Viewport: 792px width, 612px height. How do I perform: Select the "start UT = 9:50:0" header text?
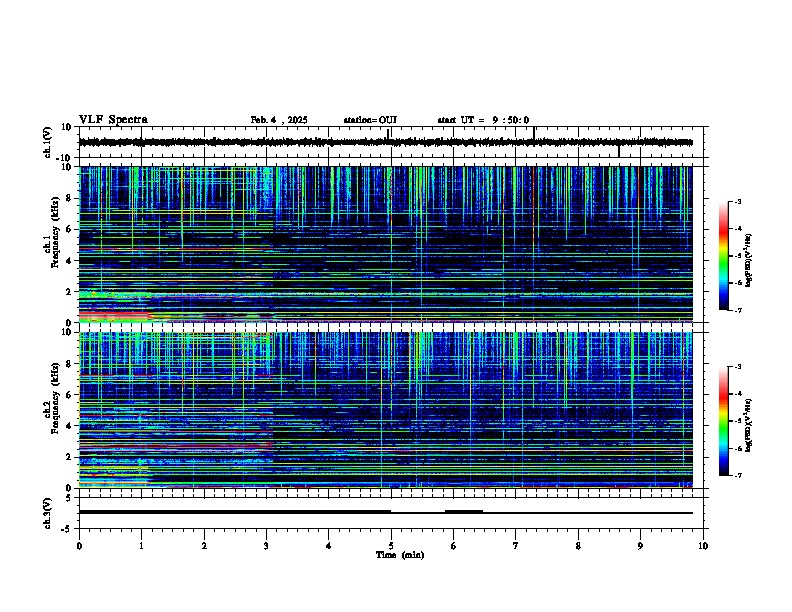pyautogui.click(x=483, y=120)
